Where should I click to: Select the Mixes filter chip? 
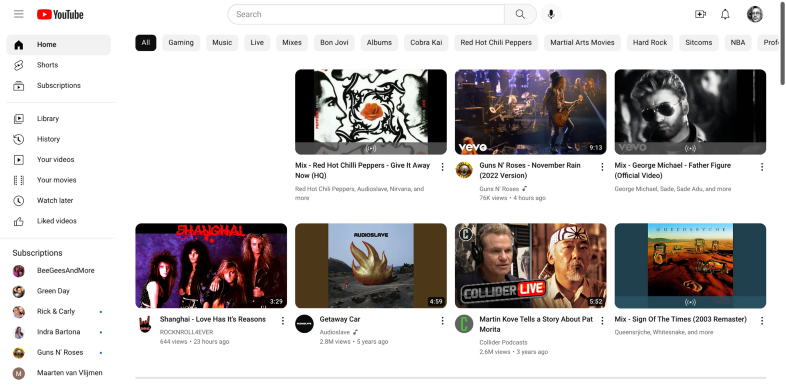tap(292, 43)
